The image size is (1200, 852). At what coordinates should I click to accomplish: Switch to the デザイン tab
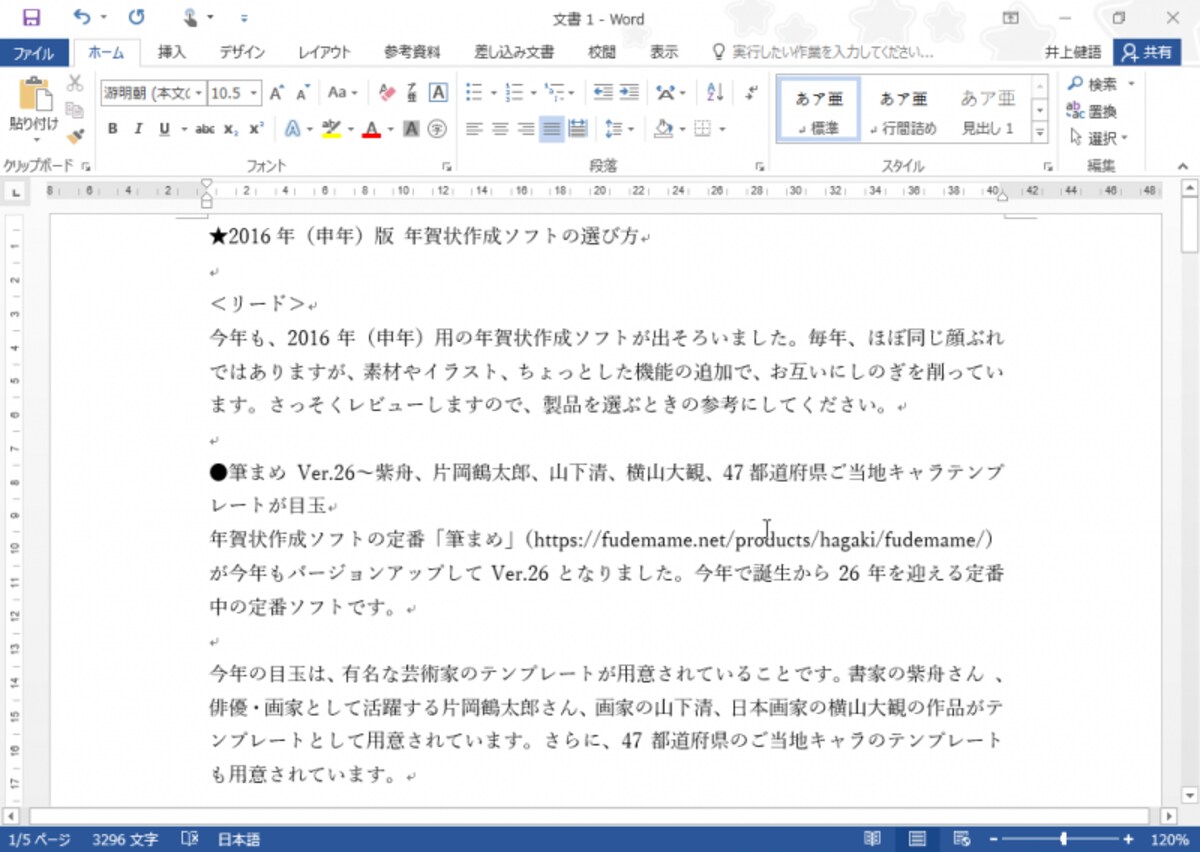(x=242, y=53)
